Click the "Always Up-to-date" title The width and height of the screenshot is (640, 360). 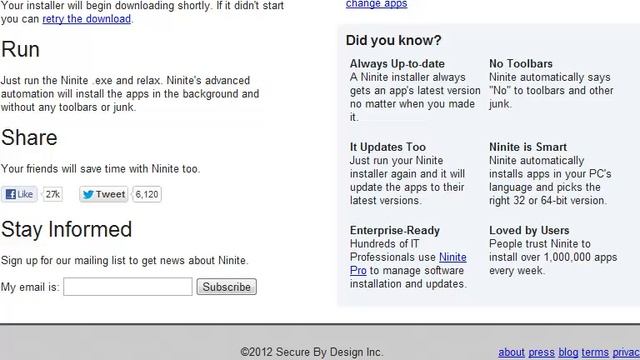click(x=397, y=64)
